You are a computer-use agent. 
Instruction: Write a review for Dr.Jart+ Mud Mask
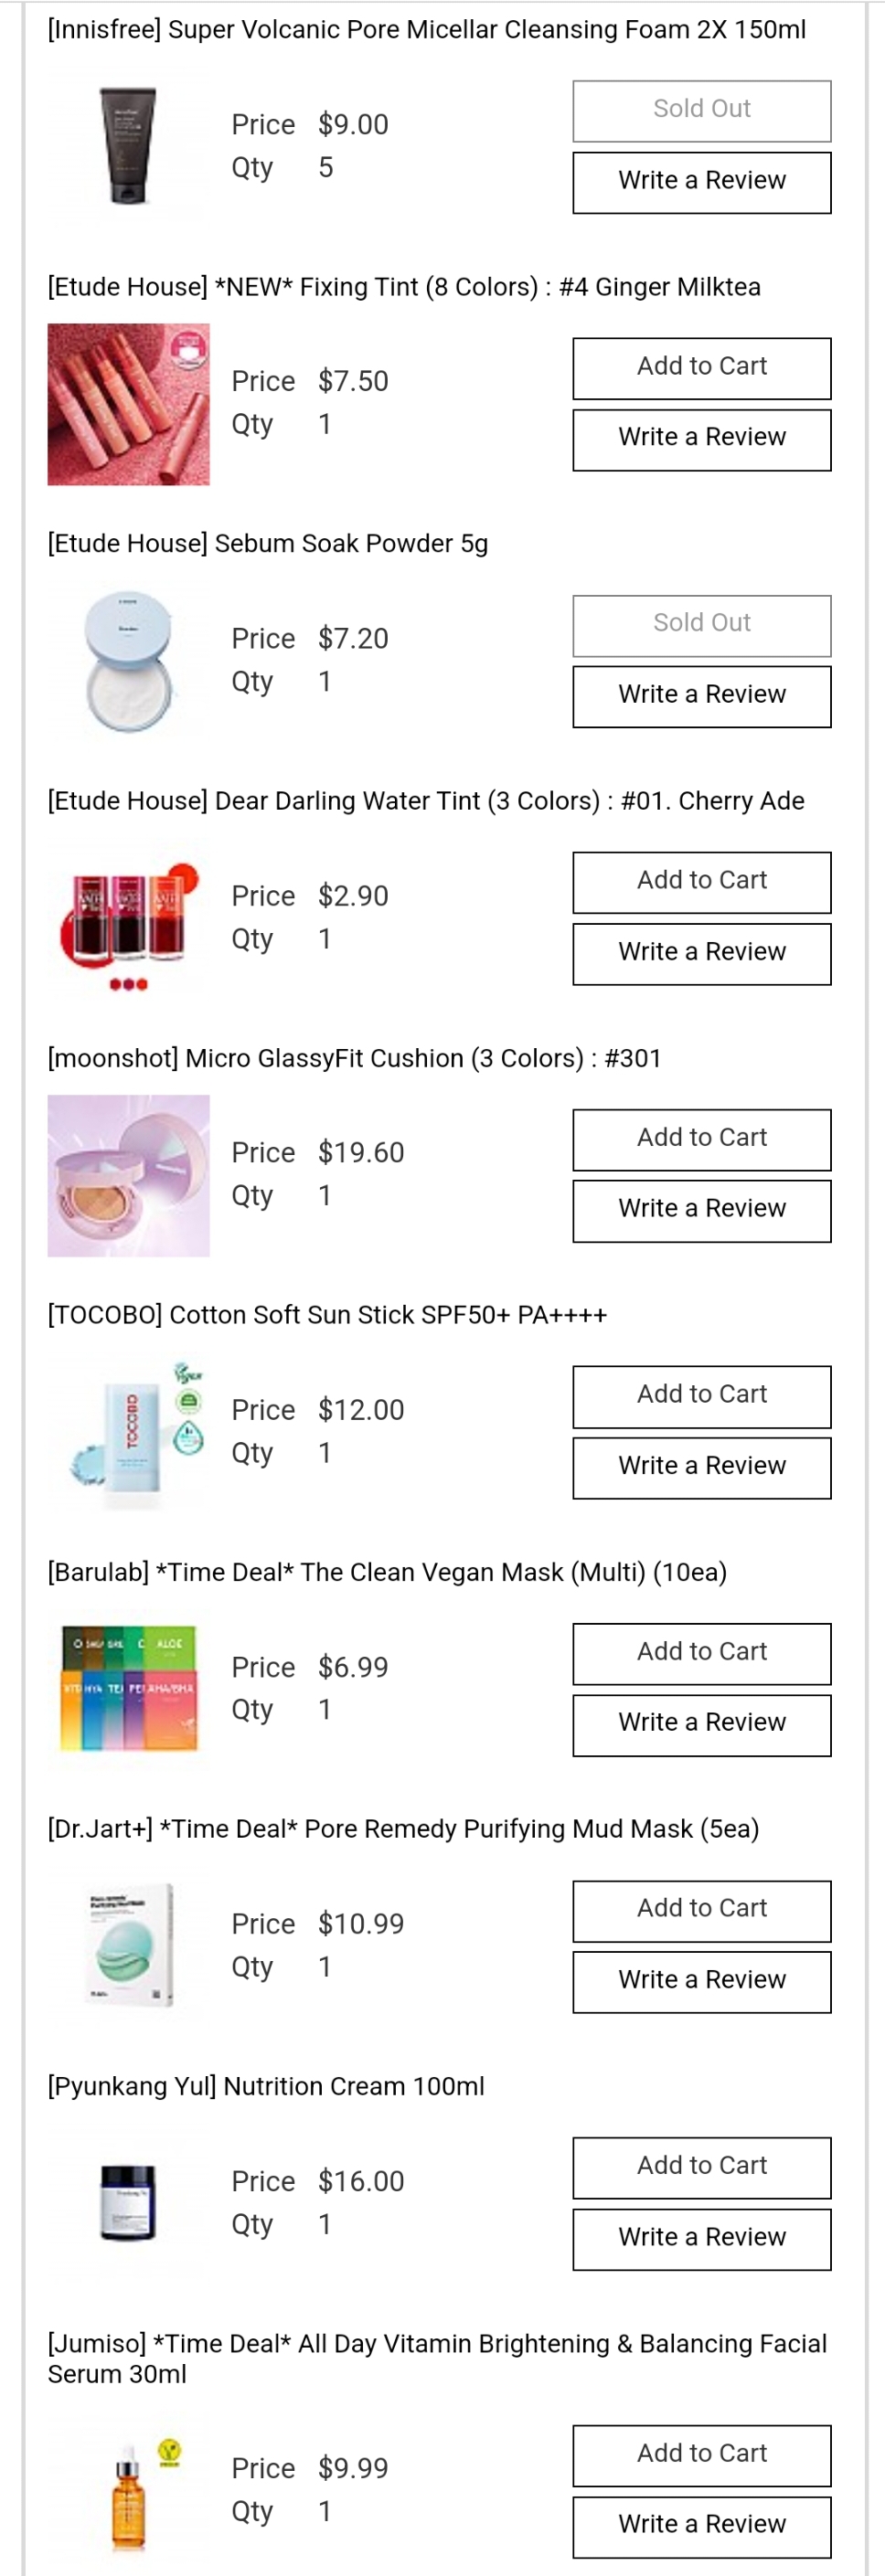pos(701,1980)
